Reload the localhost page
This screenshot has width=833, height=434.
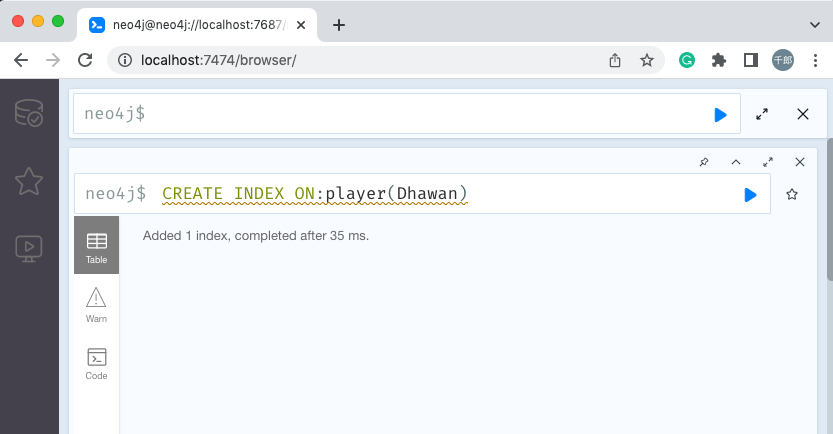(85, 60)
